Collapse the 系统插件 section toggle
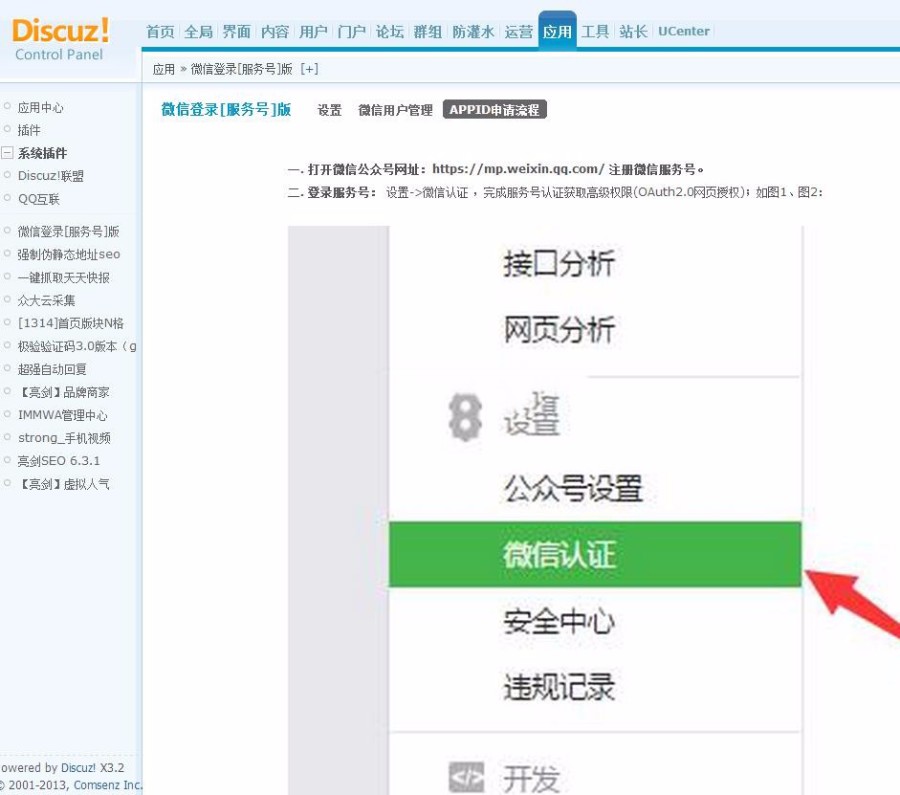 (x=7, y=153)
